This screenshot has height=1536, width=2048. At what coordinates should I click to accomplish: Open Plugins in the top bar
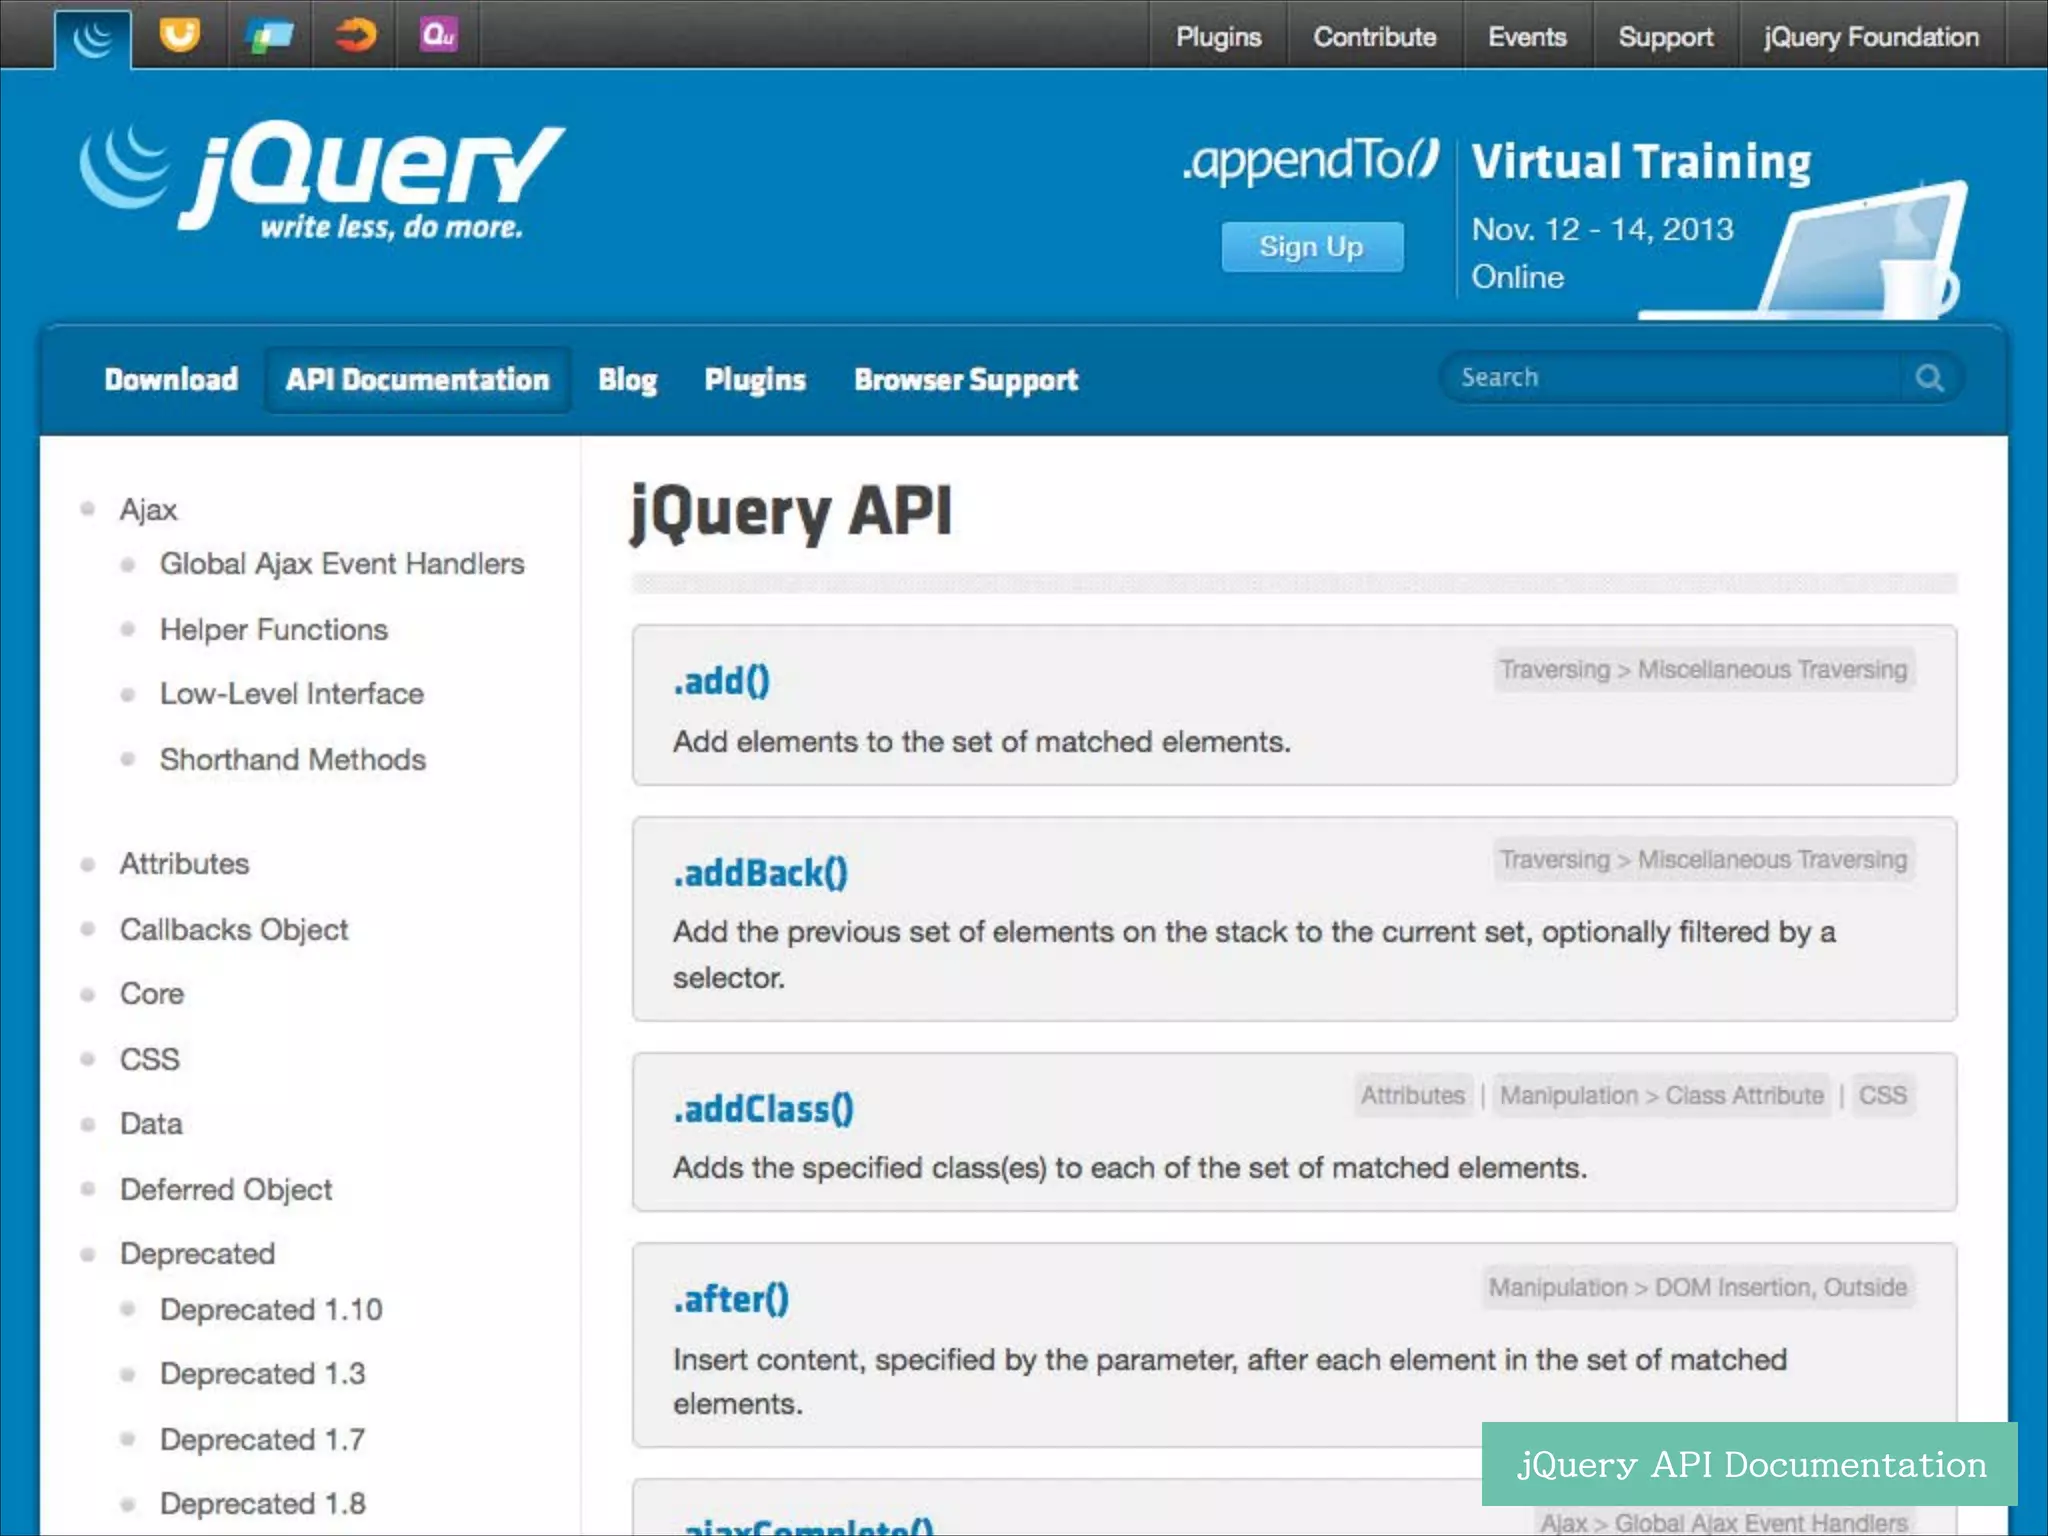click(x=1218, y=37)
